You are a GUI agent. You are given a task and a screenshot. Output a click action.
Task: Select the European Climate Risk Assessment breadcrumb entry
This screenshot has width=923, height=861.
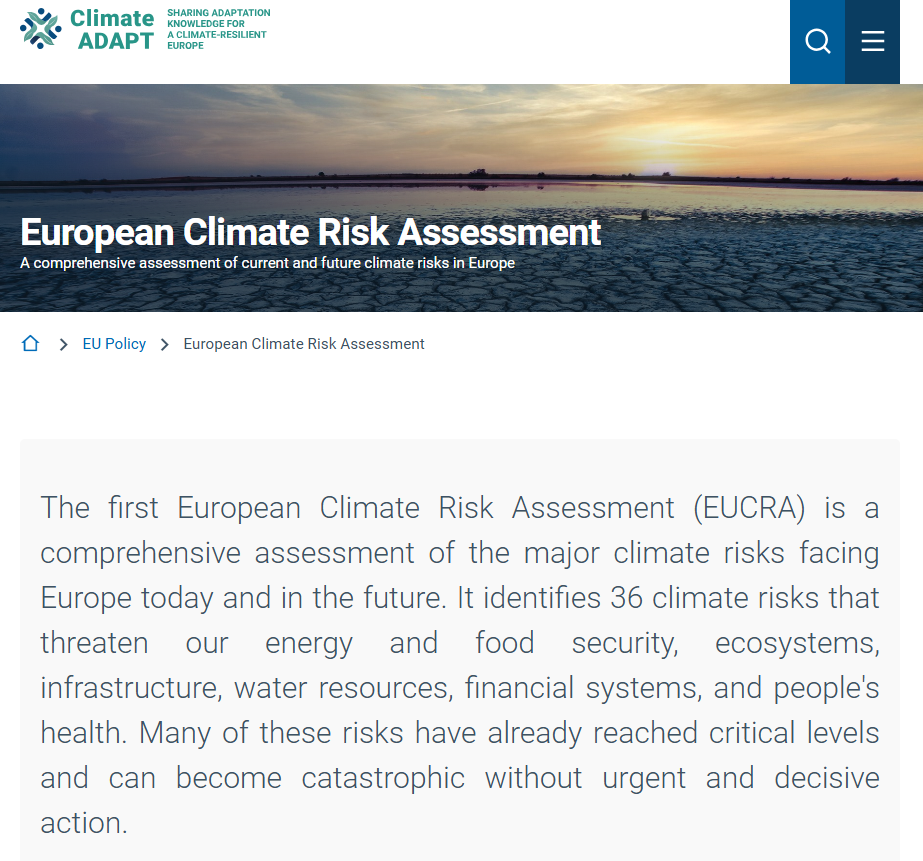click(303, 343)
